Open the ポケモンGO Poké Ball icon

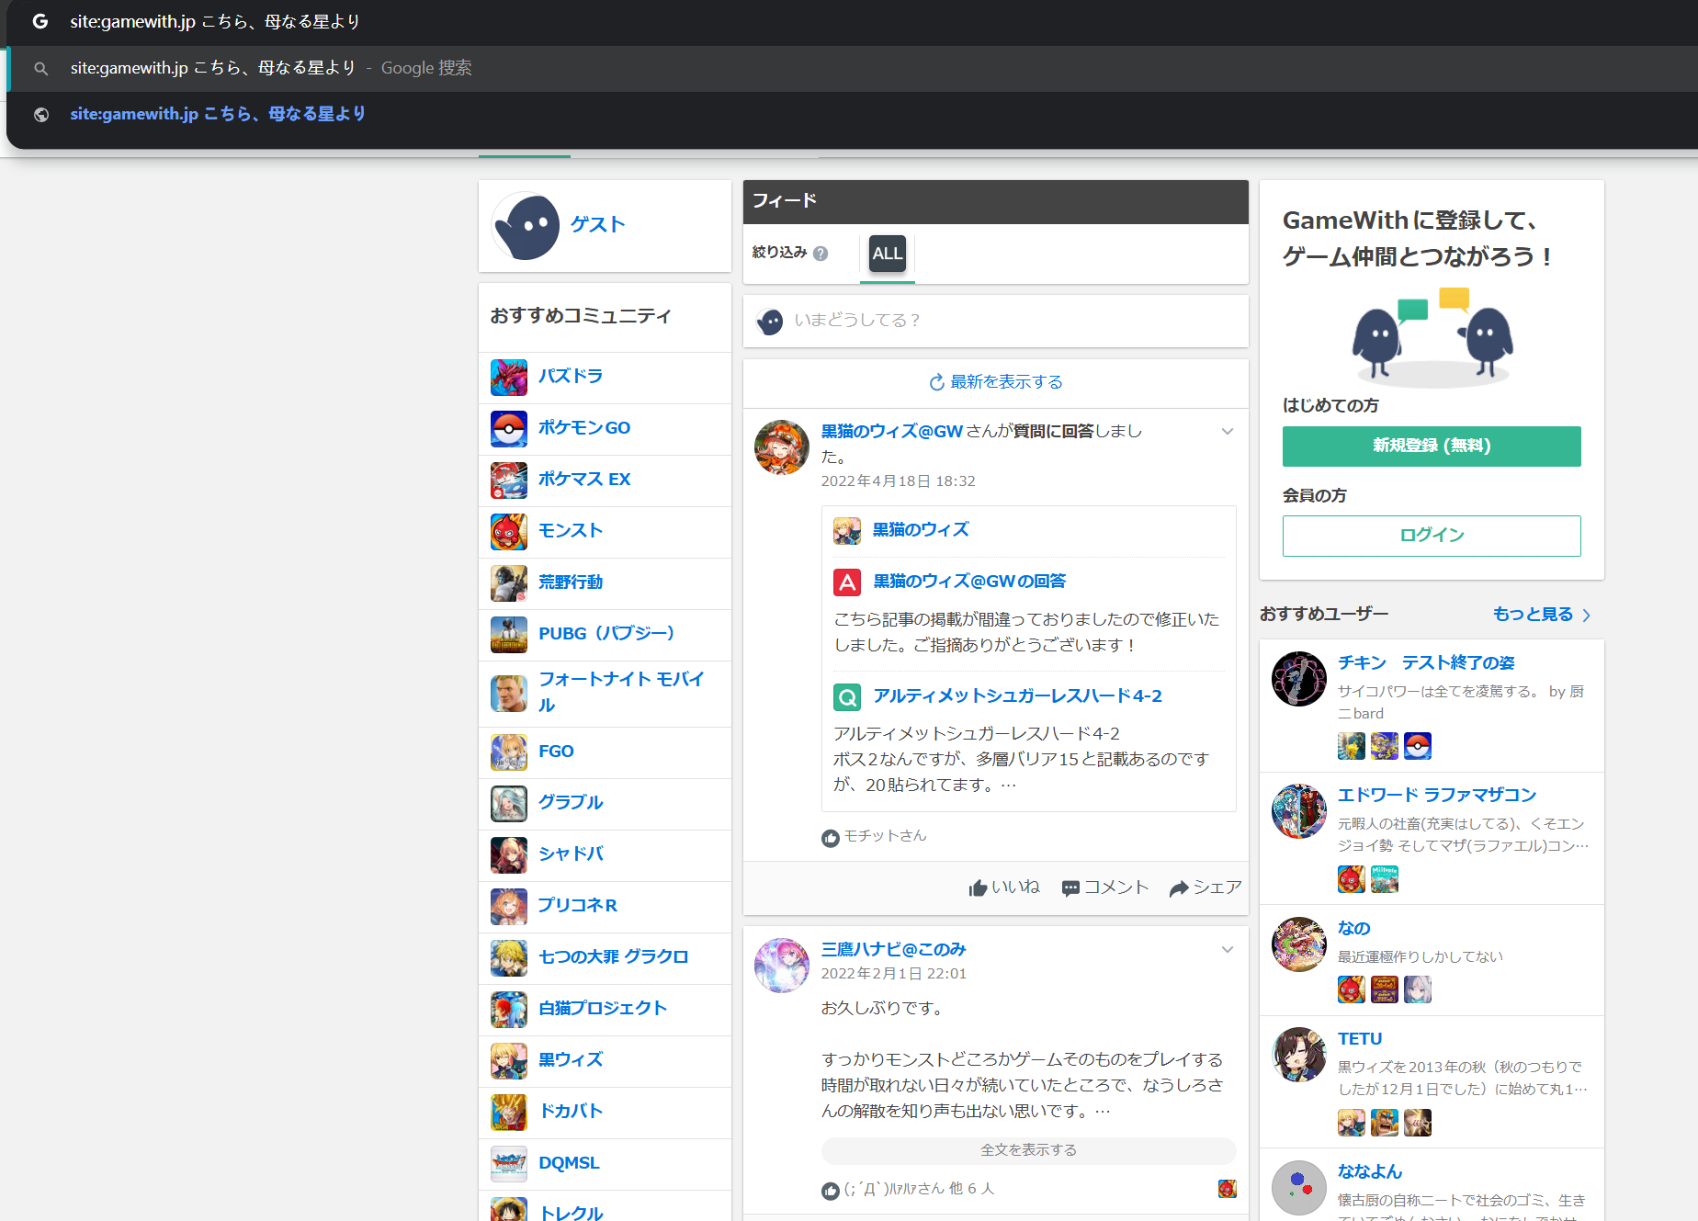pyautogui.click(x=509, y=429)
